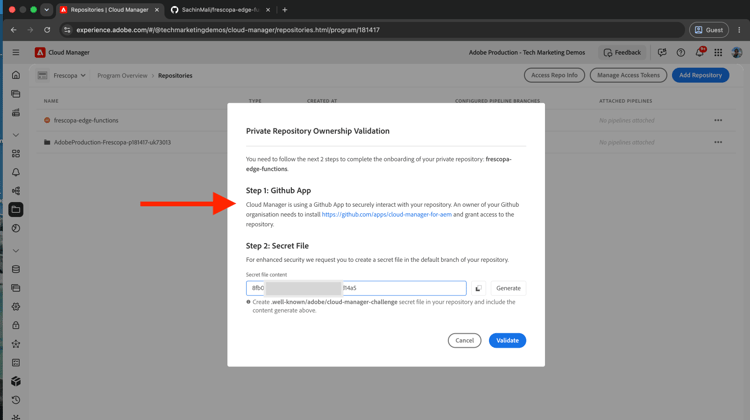Open the star icon in left sidebar
Image resolution: width=750 pixels, height=420 pixels.
click(x=16, y=344)
